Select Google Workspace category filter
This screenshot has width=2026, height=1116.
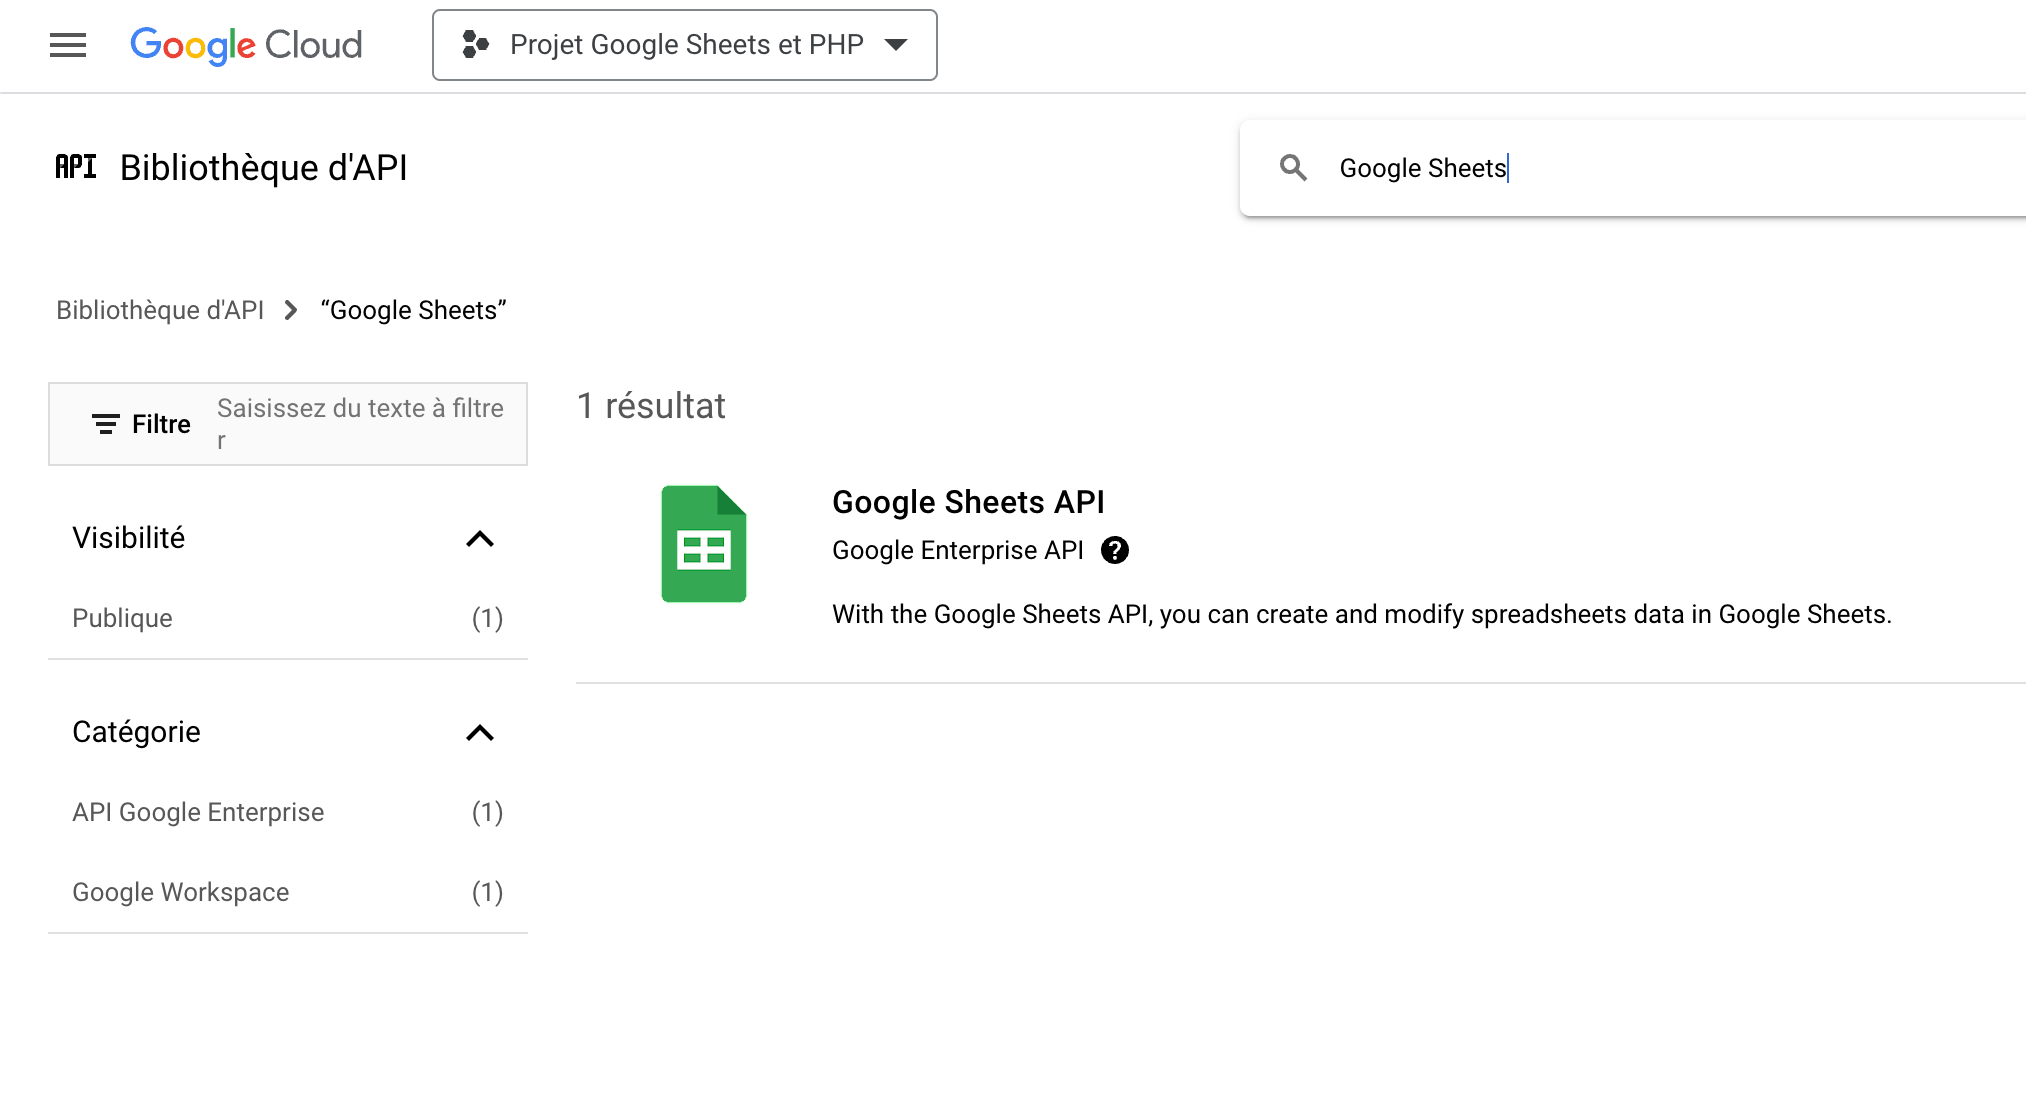pyautogui.click(x=181, y=892)
